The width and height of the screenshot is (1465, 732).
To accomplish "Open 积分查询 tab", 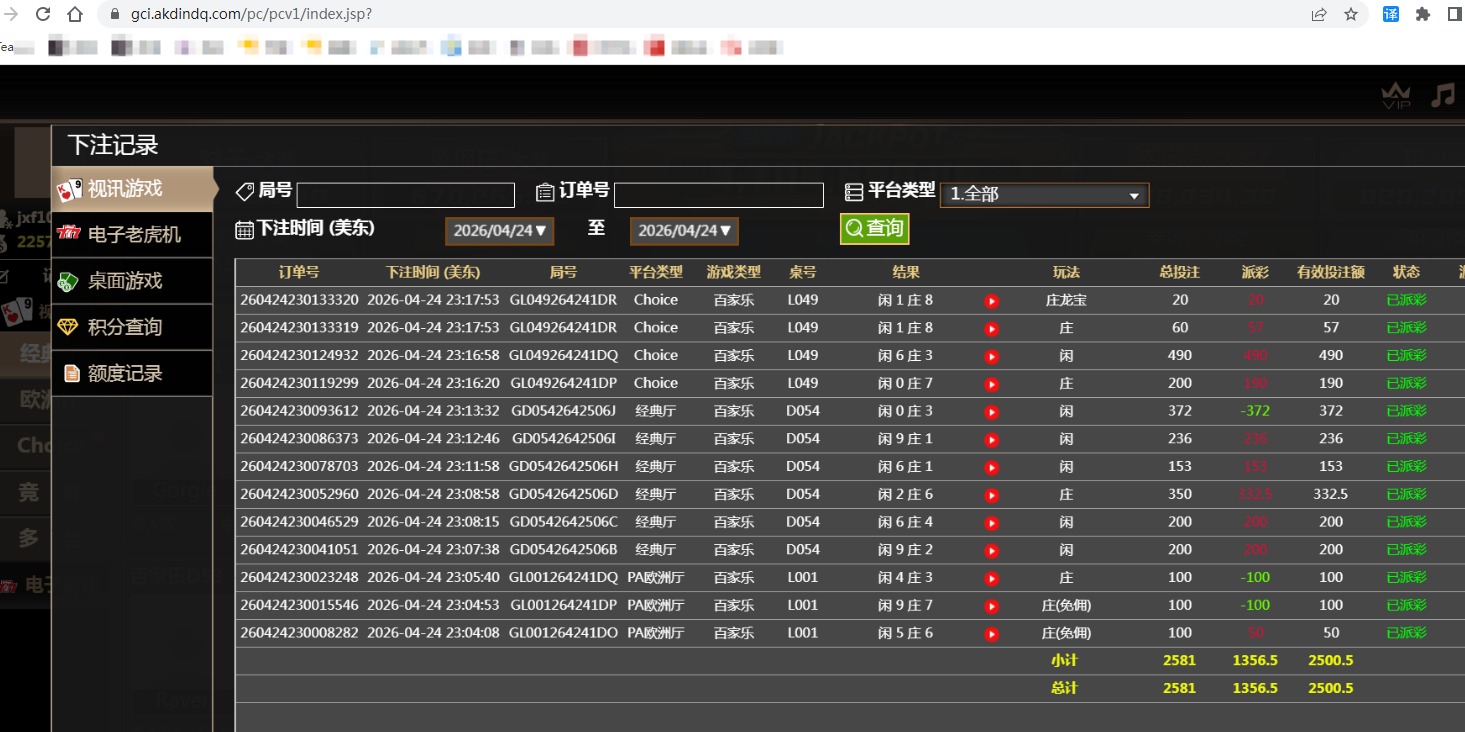I will [x=132, y=327].
